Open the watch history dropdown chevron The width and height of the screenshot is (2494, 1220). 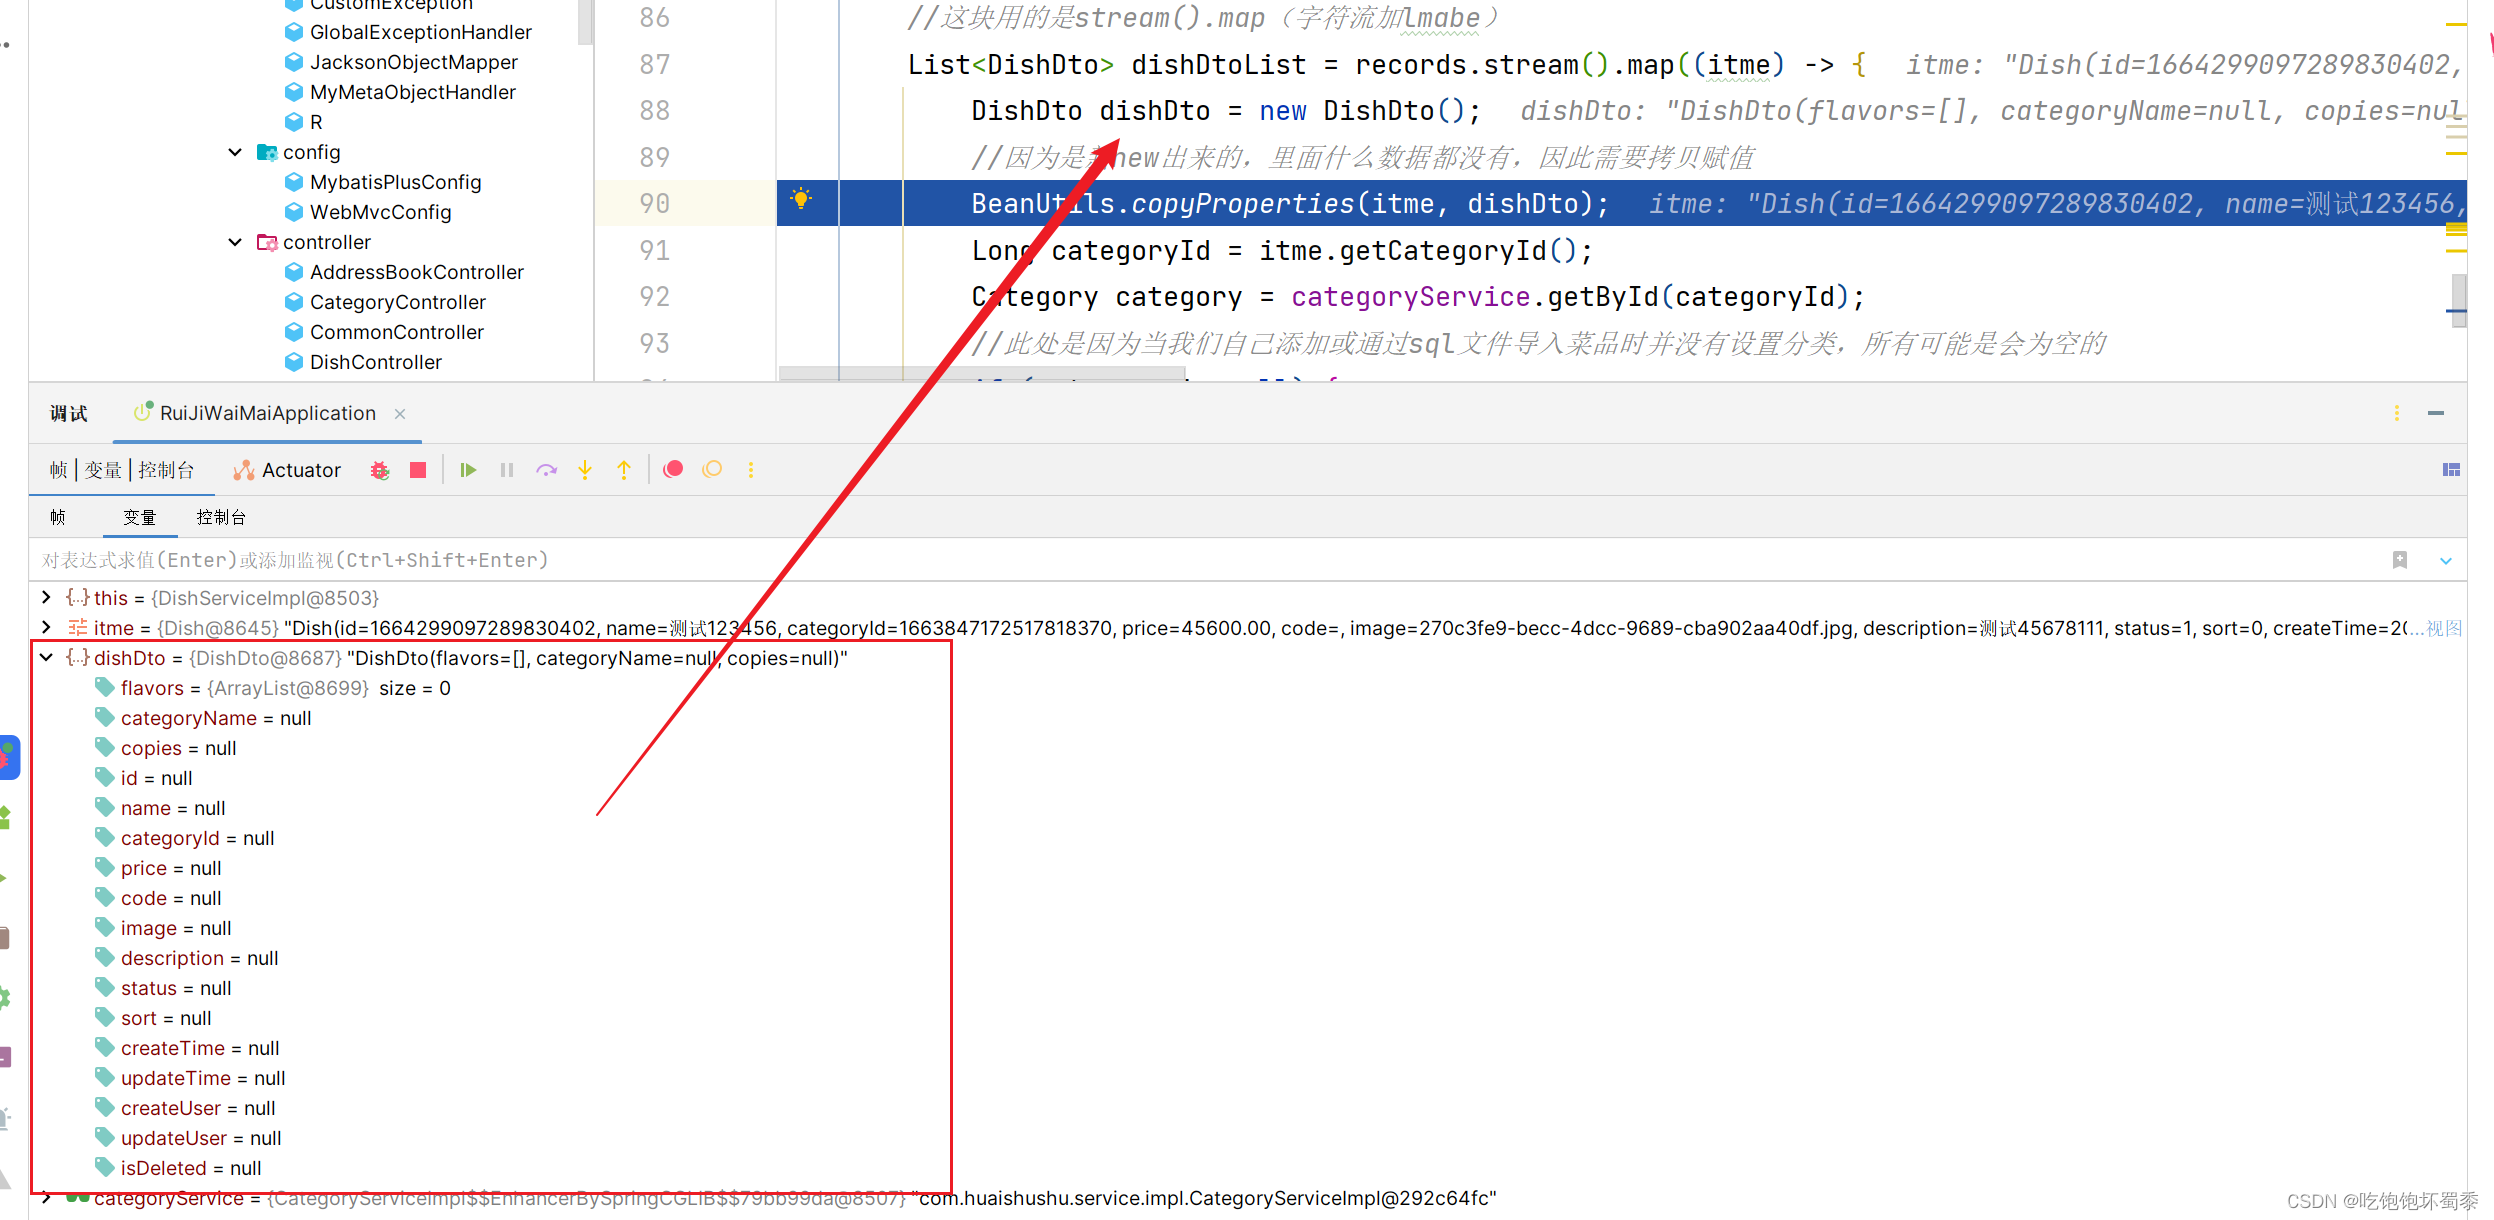point(2445,561)
